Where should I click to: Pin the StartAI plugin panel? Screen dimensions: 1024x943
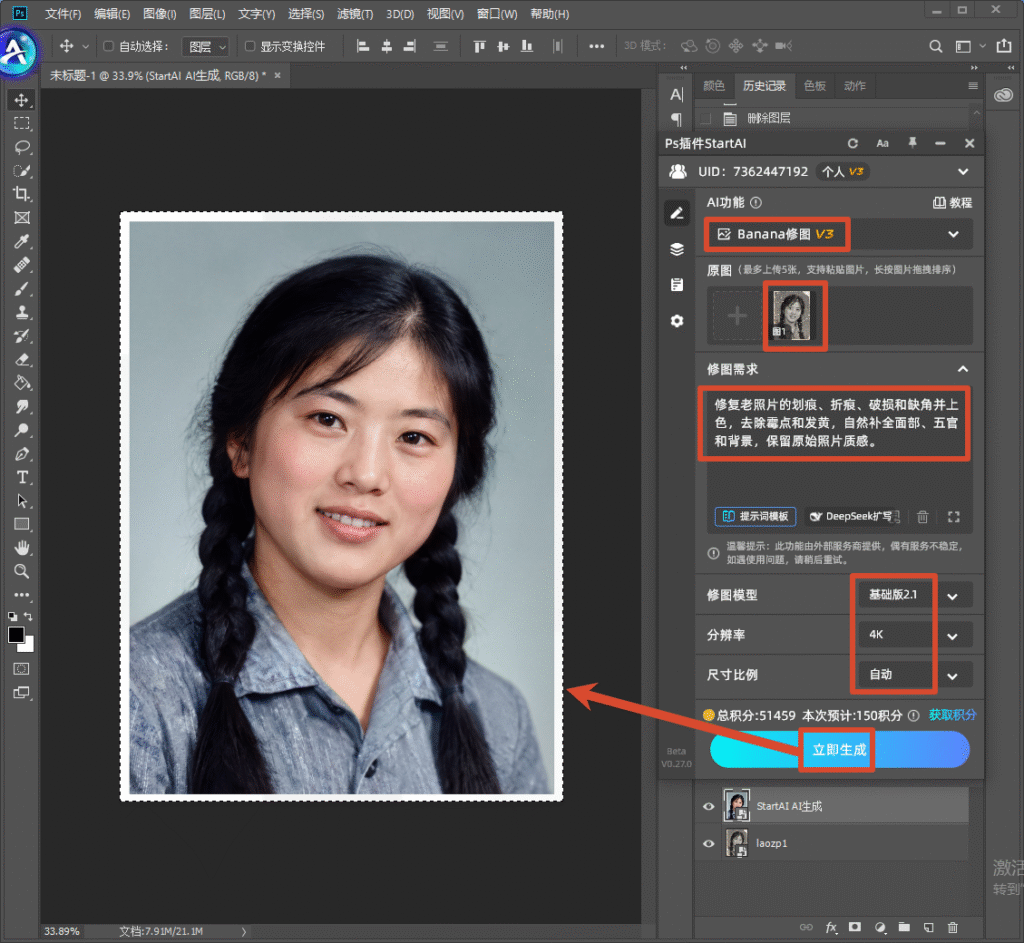click(x=912, y=143)
